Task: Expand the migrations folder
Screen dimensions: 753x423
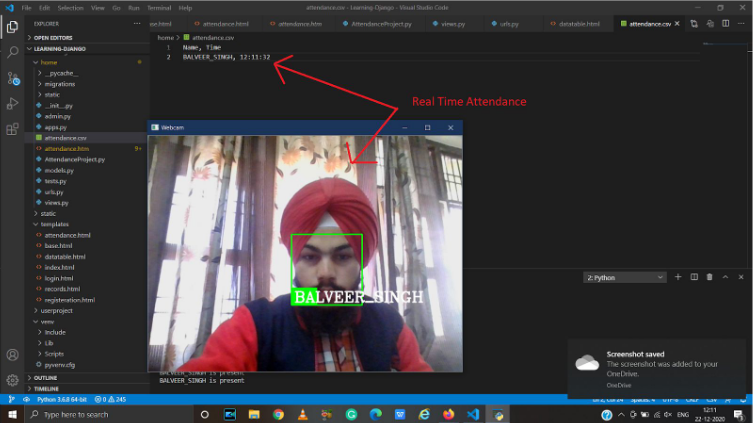Action: 61,84
